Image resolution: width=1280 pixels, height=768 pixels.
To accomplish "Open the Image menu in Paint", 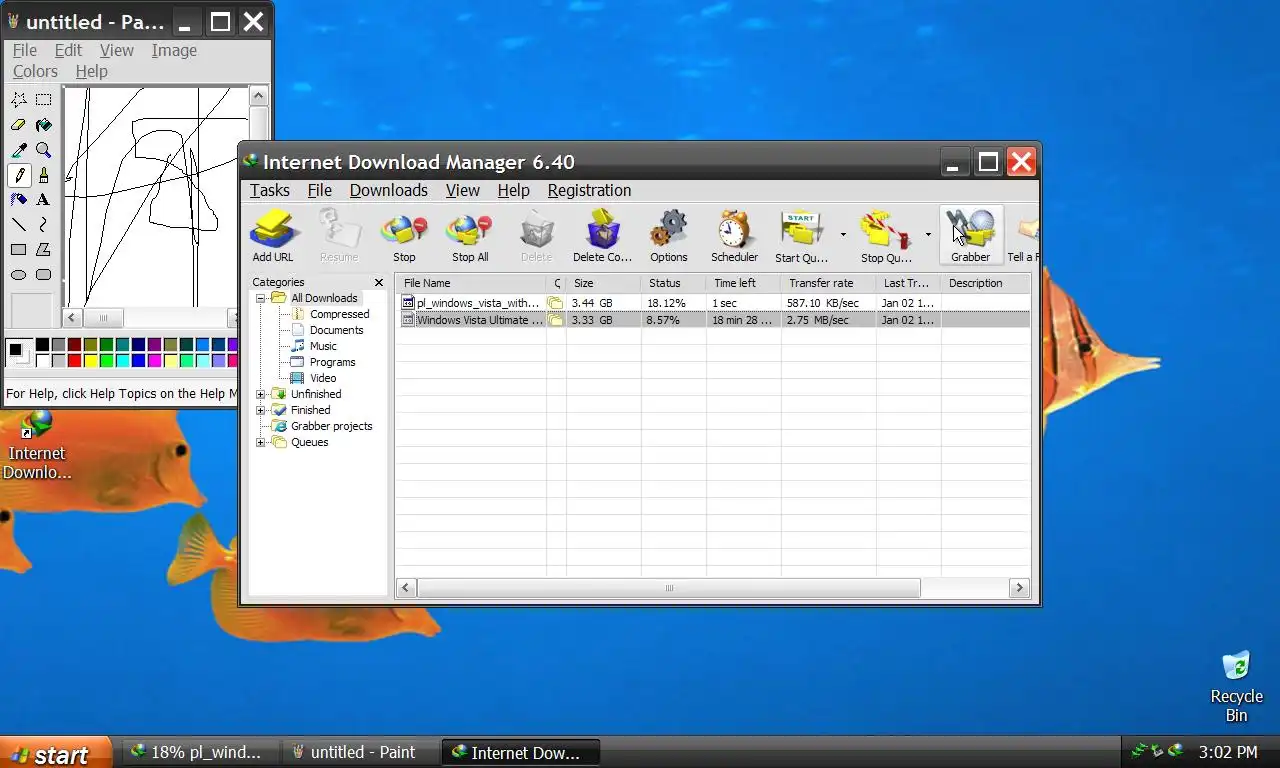I will click(x=174, y=50).
